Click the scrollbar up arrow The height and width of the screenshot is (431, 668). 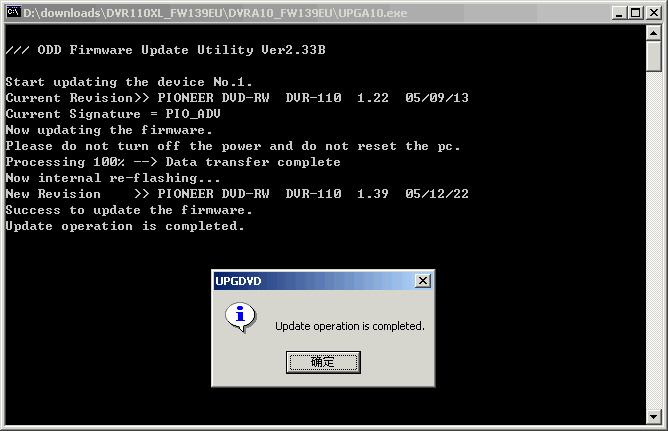point(654,33)
